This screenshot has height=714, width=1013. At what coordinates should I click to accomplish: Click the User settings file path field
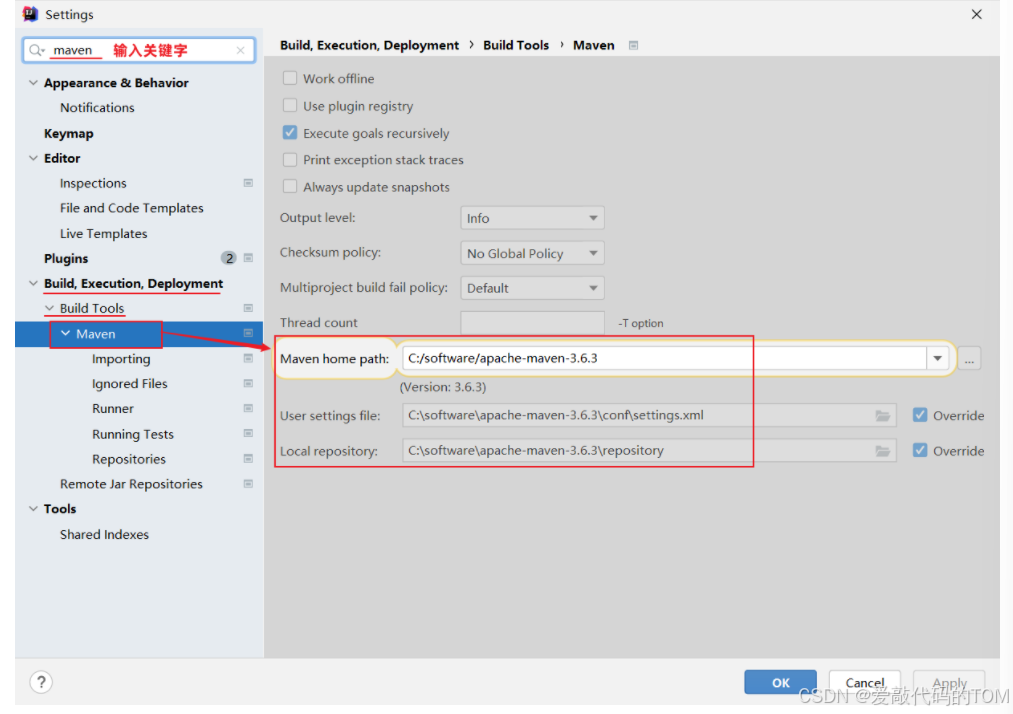tap(649, 415)
